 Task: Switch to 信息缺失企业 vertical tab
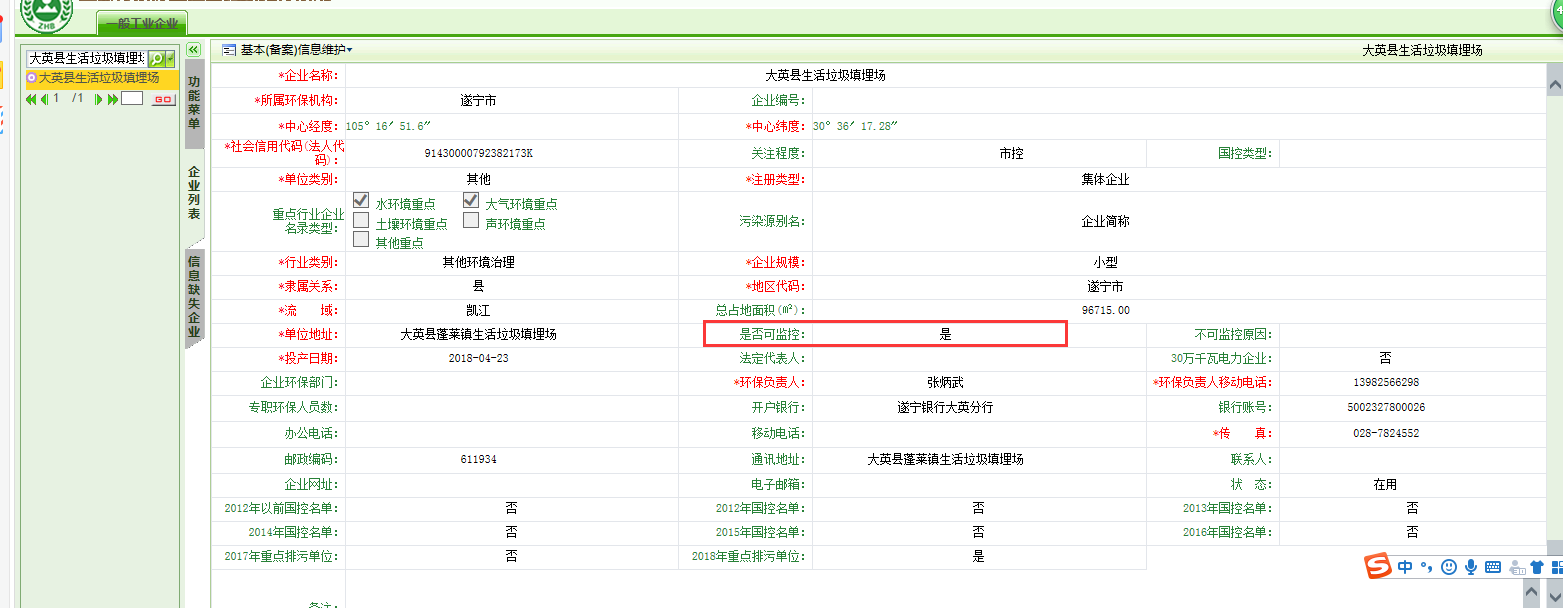pos(194,297)
